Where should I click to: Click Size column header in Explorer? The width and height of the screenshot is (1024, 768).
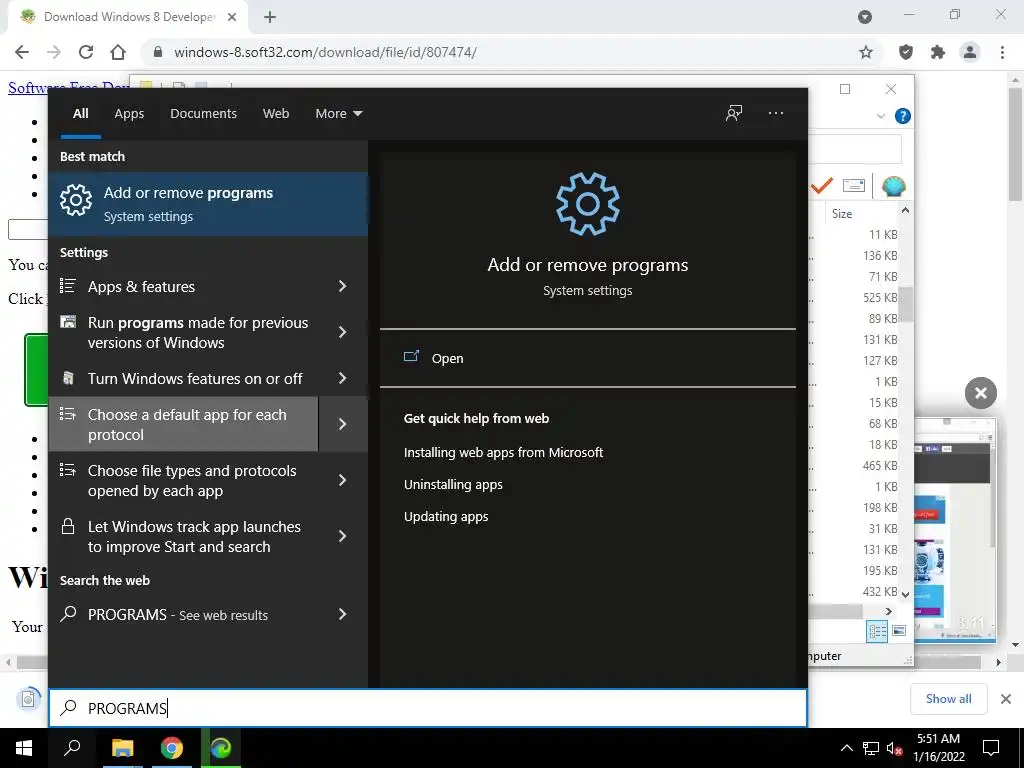tap(842, 214)
